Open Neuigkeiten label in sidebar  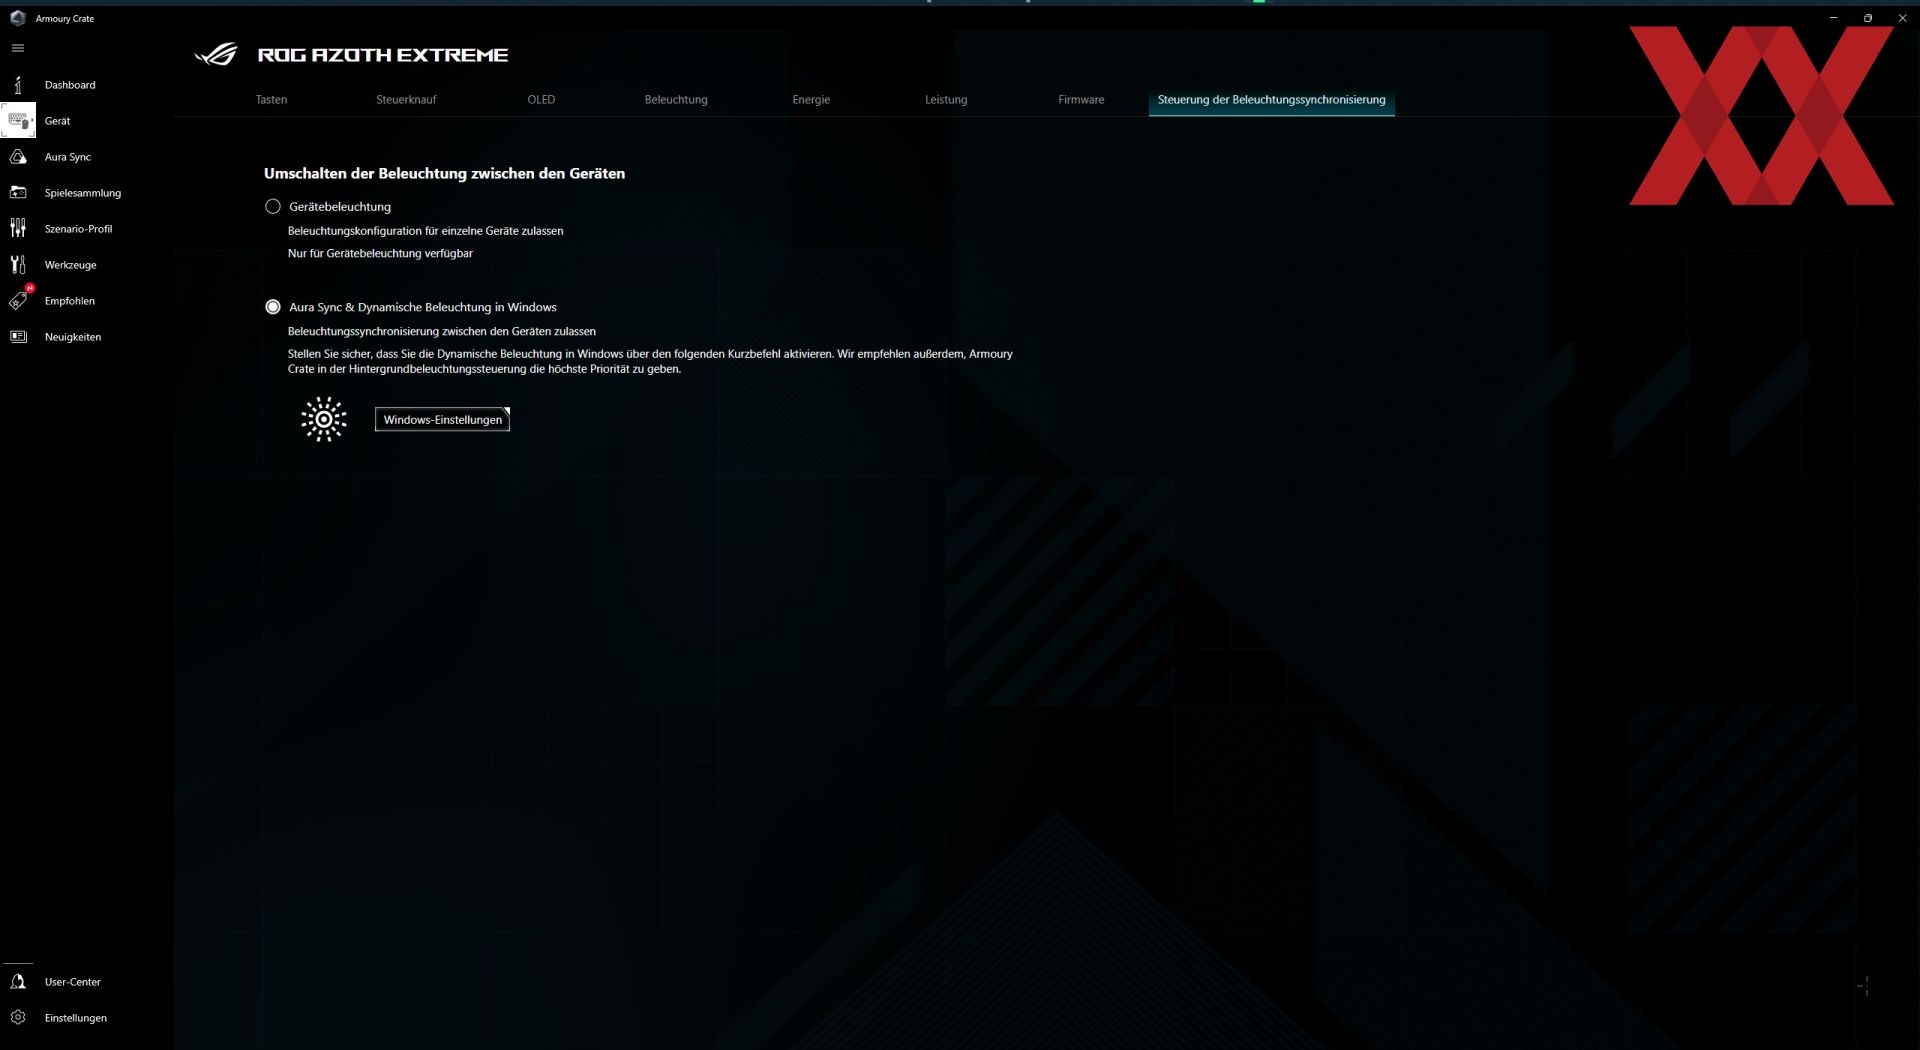(73, 337)
